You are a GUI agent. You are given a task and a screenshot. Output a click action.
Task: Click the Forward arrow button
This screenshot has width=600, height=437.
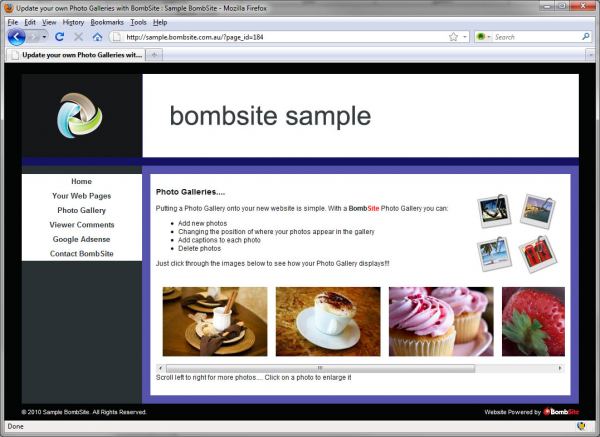click(x=33, y=37)
